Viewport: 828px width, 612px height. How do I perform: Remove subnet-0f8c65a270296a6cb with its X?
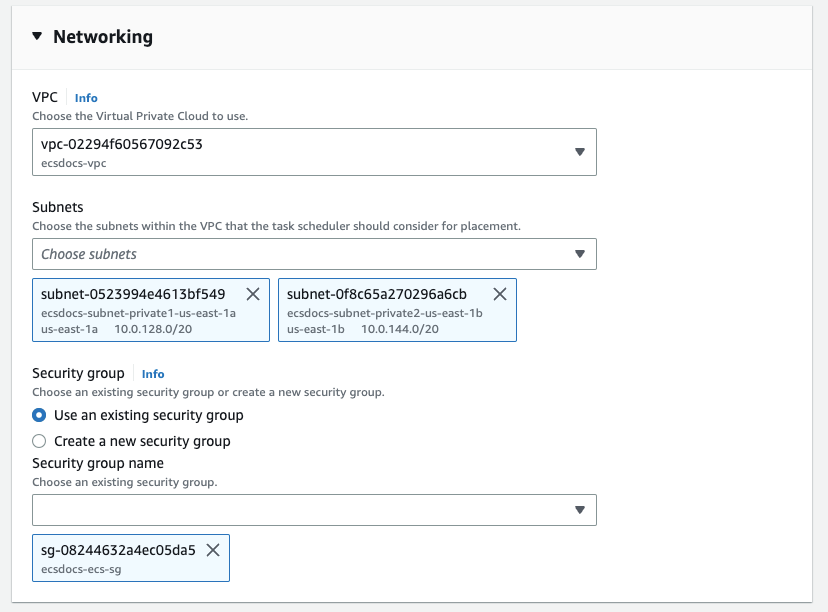click(x=500, y=294)
